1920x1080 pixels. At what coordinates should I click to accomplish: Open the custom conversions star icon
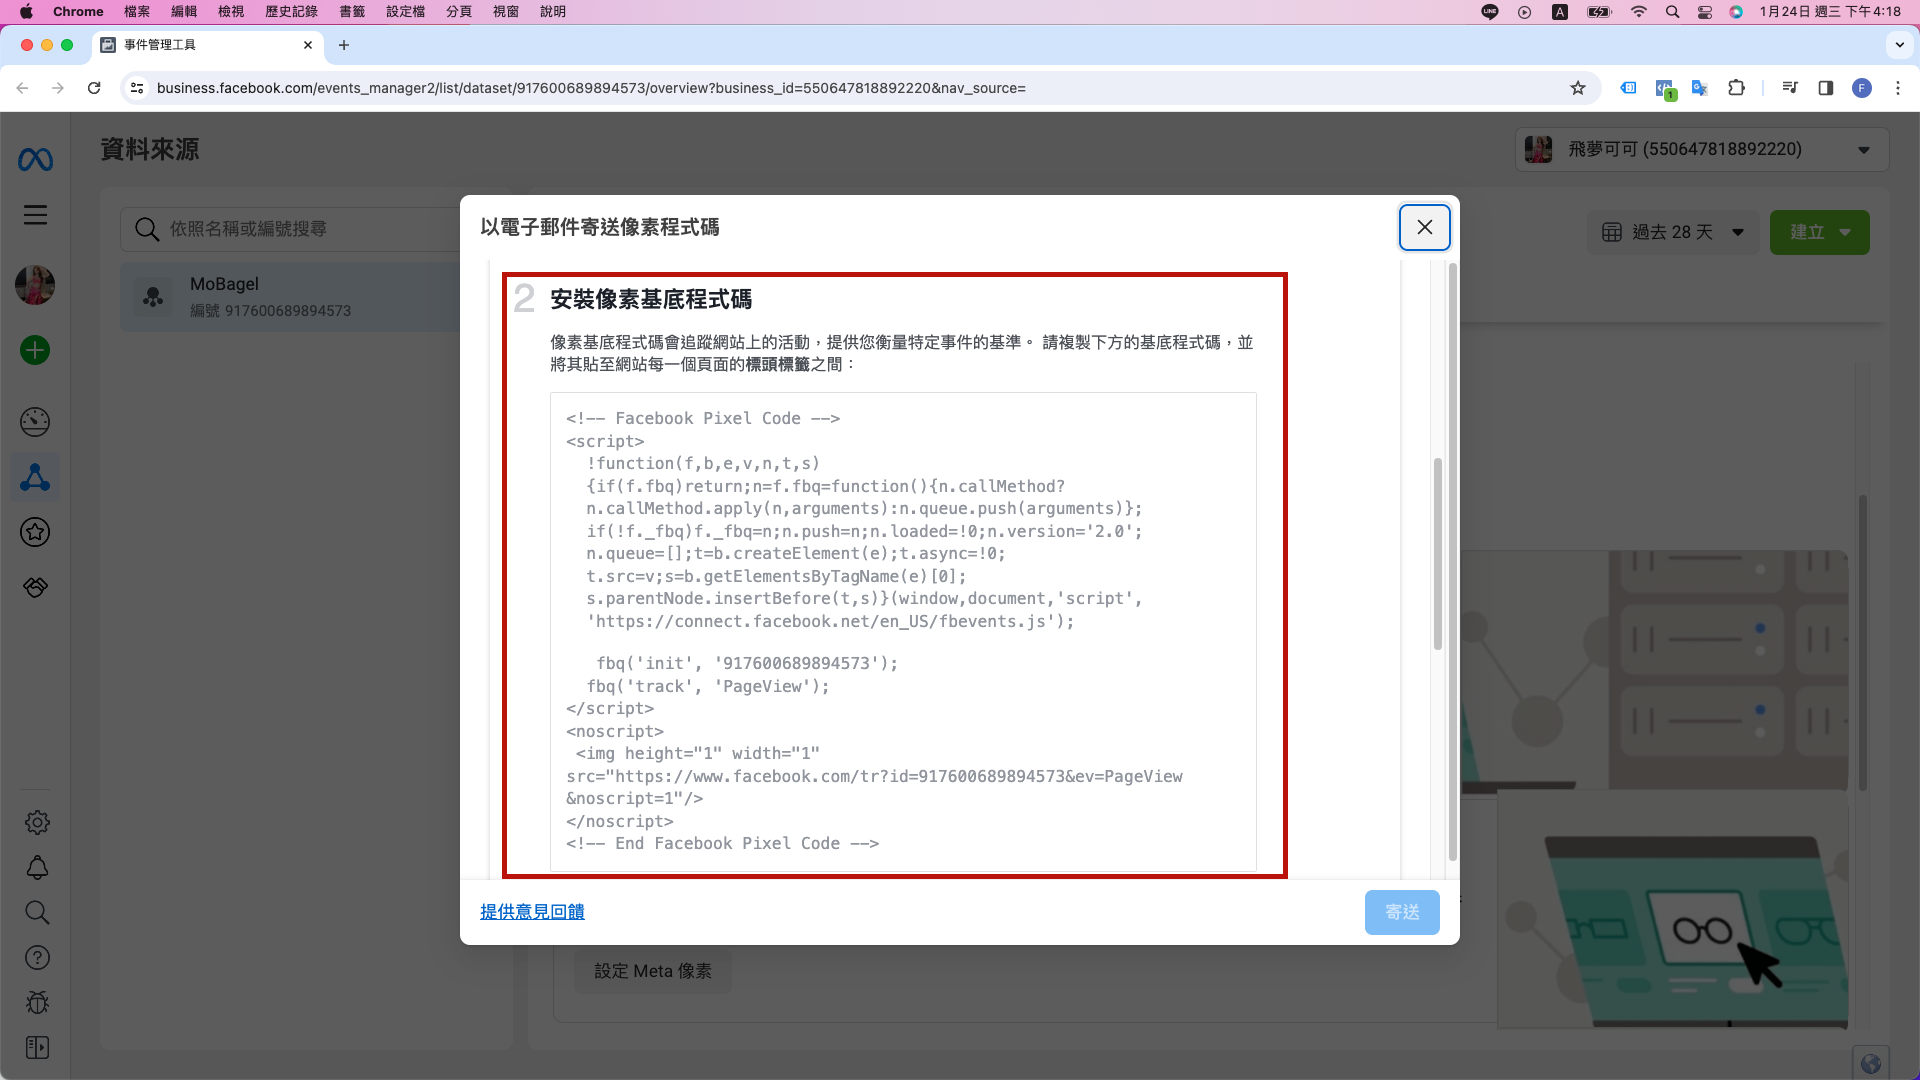point(35,532)
